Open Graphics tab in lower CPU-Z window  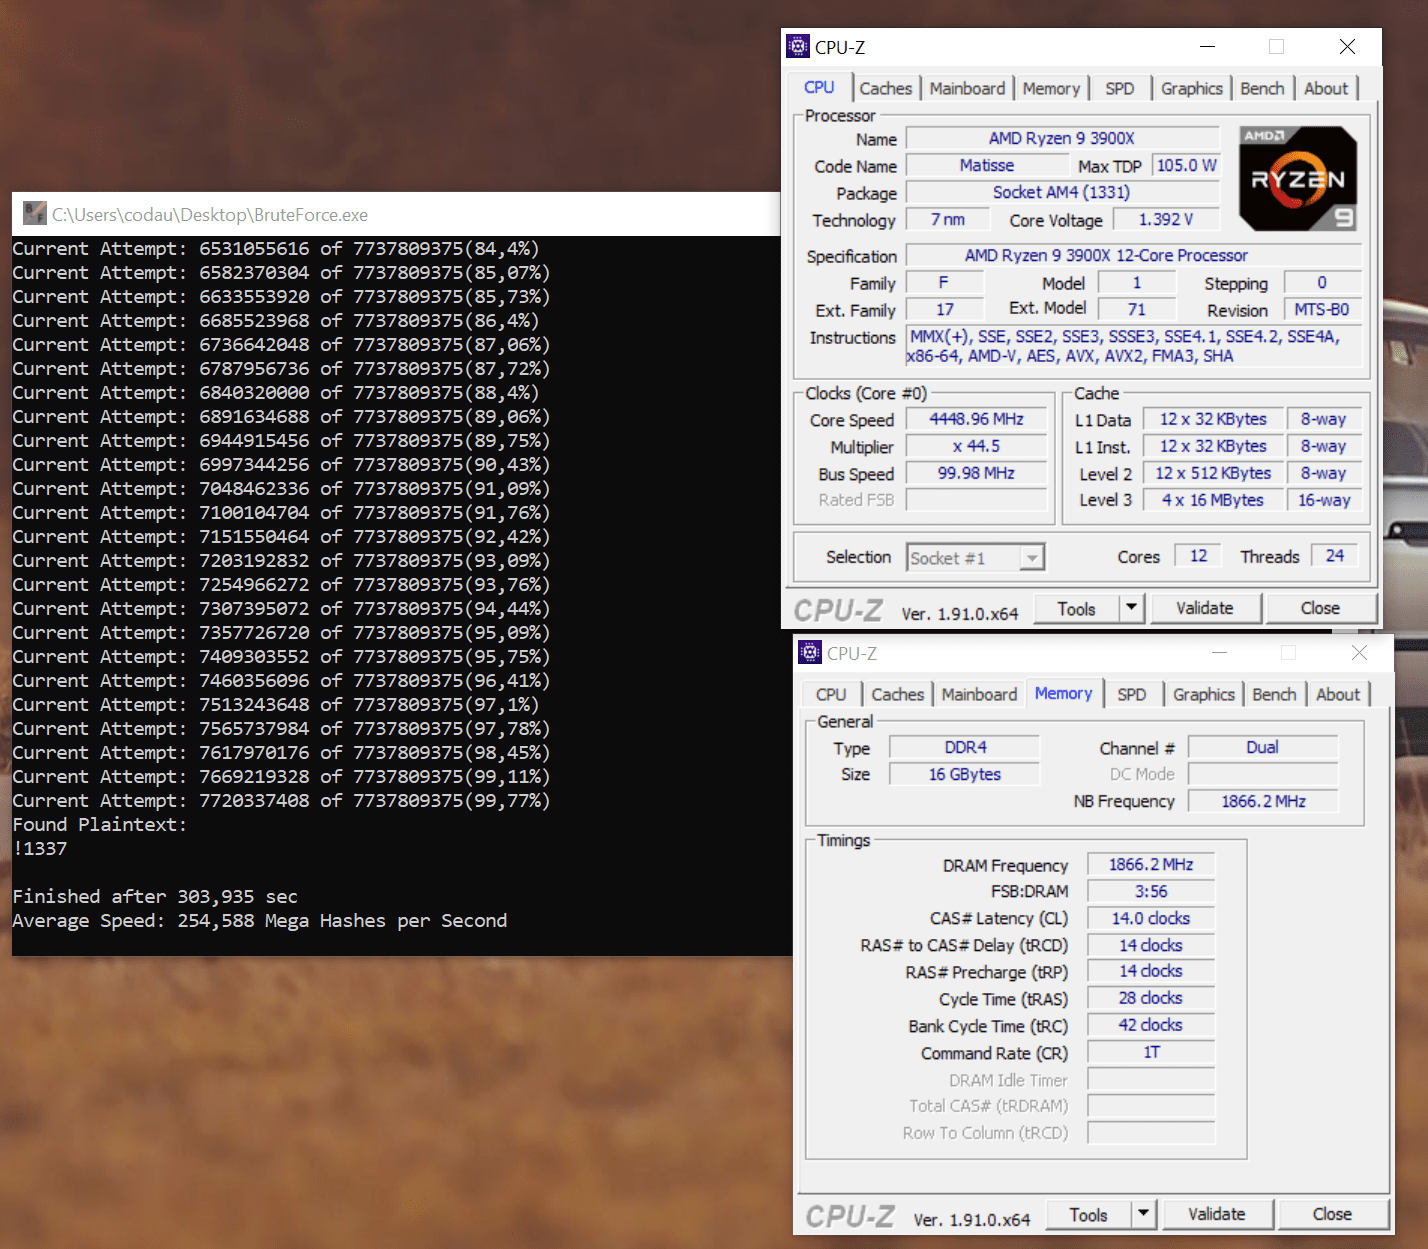tap(1204, 694)
